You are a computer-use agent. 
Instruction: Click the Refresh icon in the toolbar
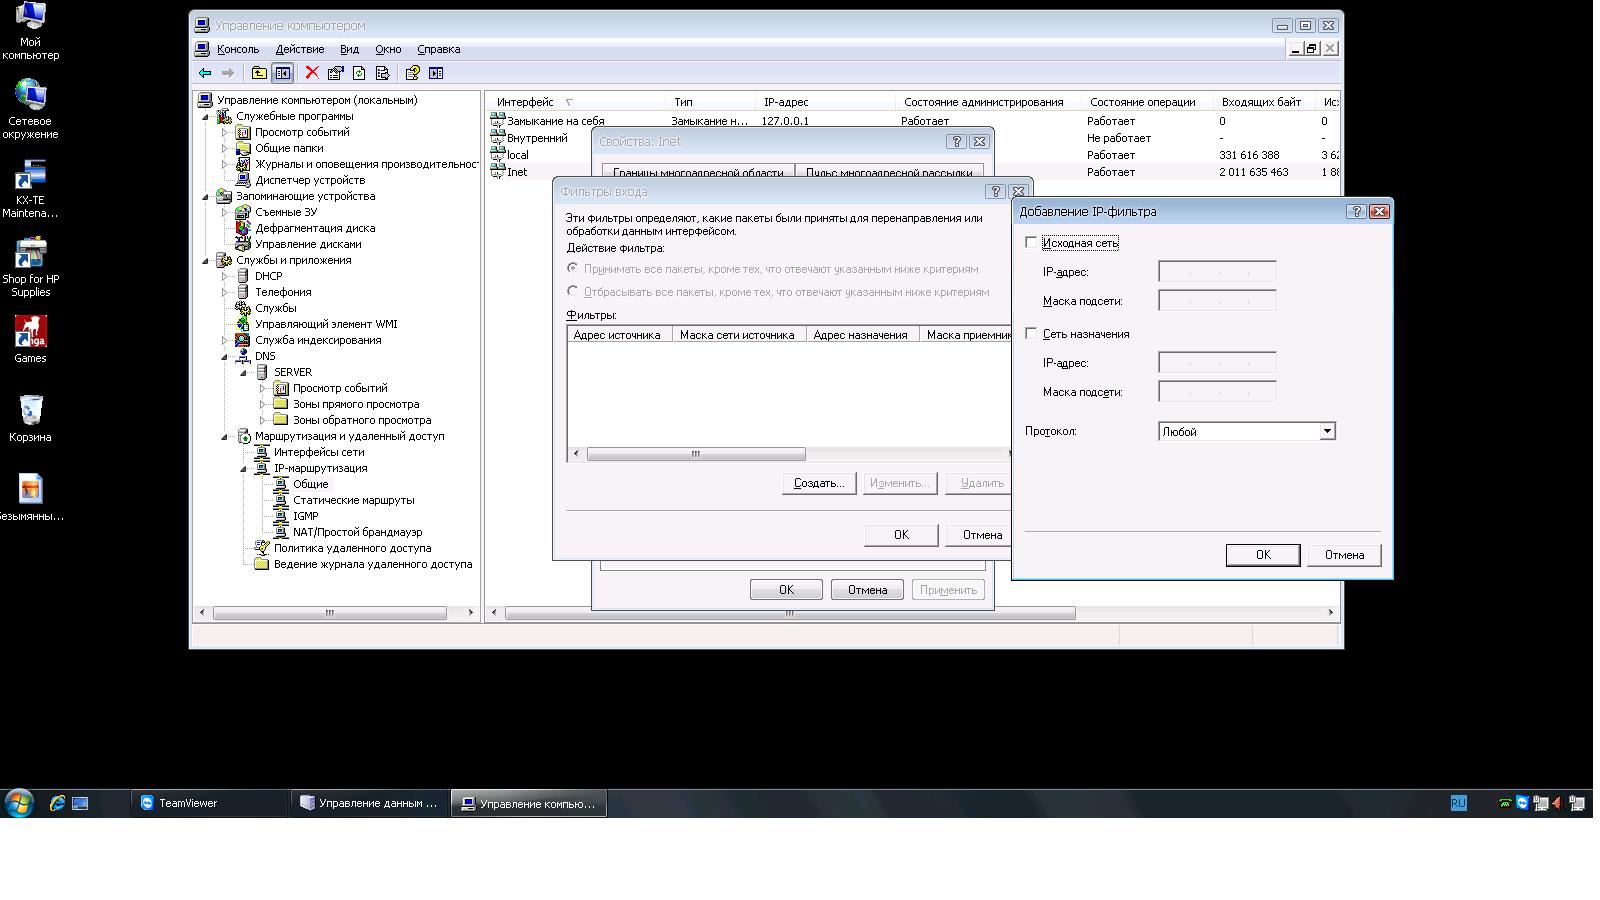358,73
